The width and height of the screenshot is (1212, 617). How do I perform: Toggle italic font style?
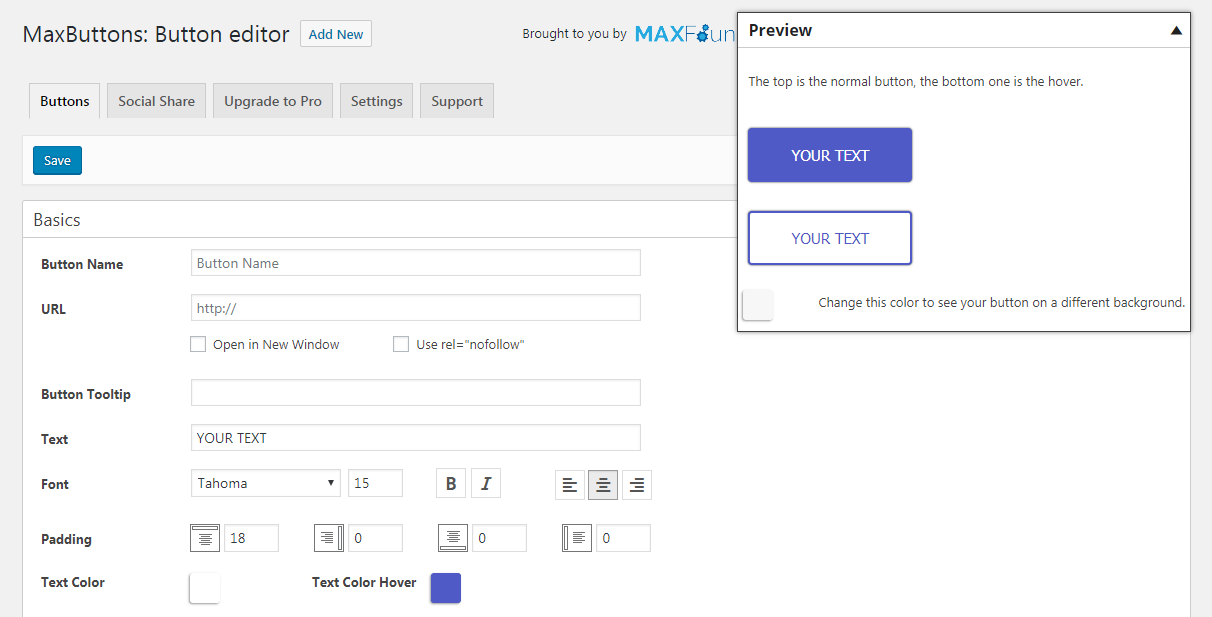pyautogui.click(x=486, y=484)
